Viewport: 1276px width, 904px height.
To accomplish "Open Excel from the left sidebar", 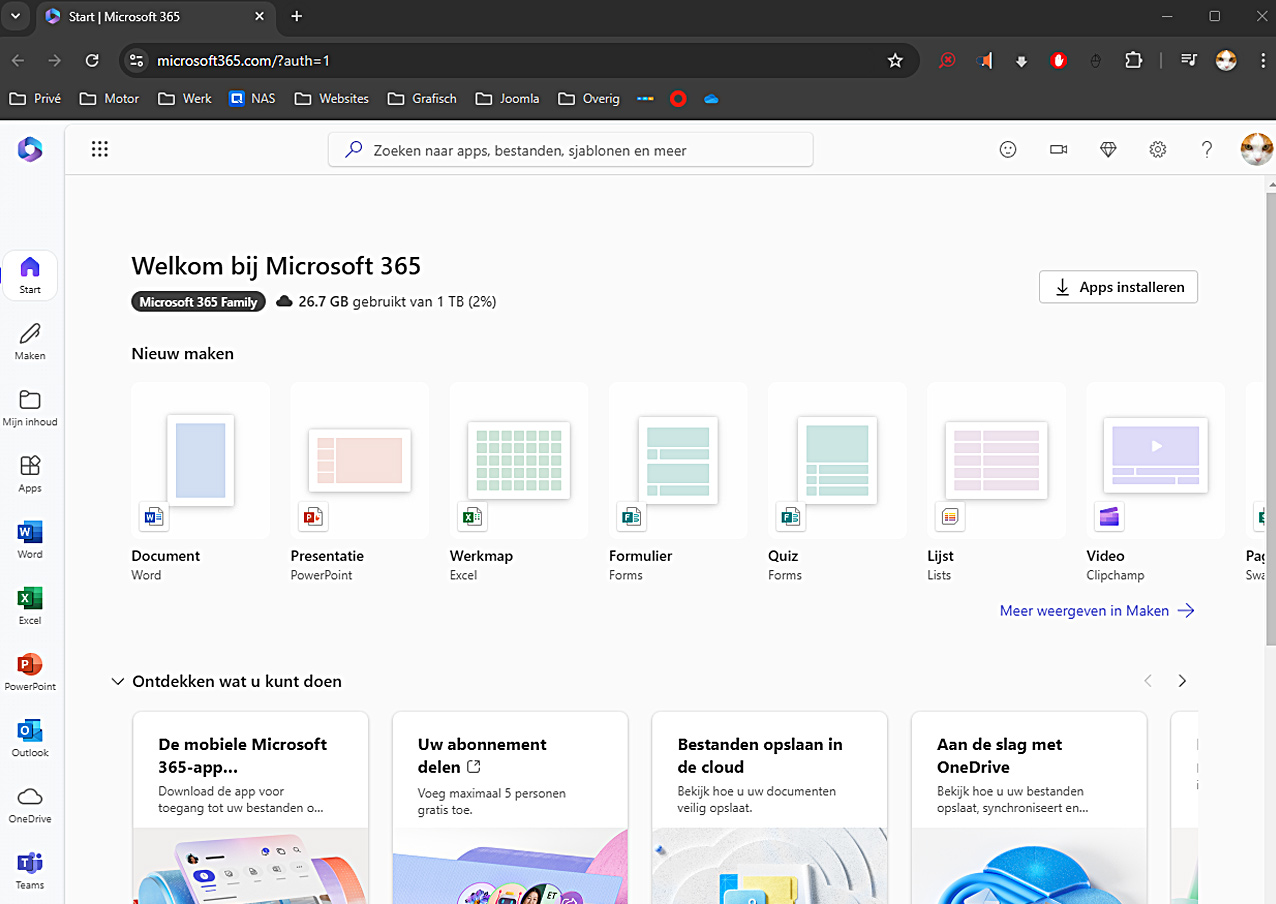I will click(x=30, y=605).
